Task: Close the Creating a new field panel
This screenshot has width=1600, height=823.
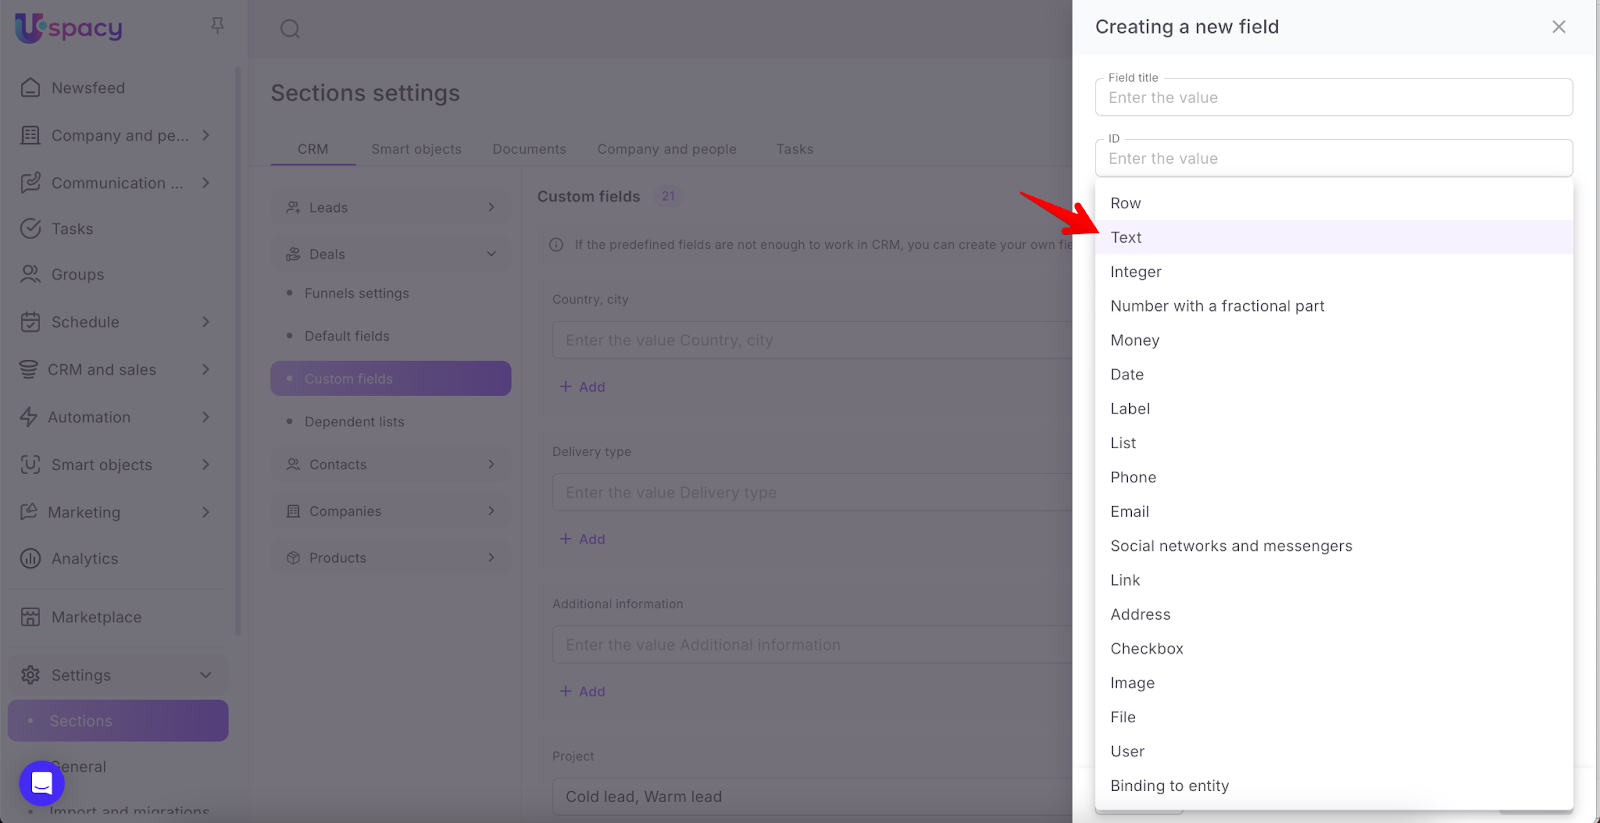Action: (x=1558, y=27)
